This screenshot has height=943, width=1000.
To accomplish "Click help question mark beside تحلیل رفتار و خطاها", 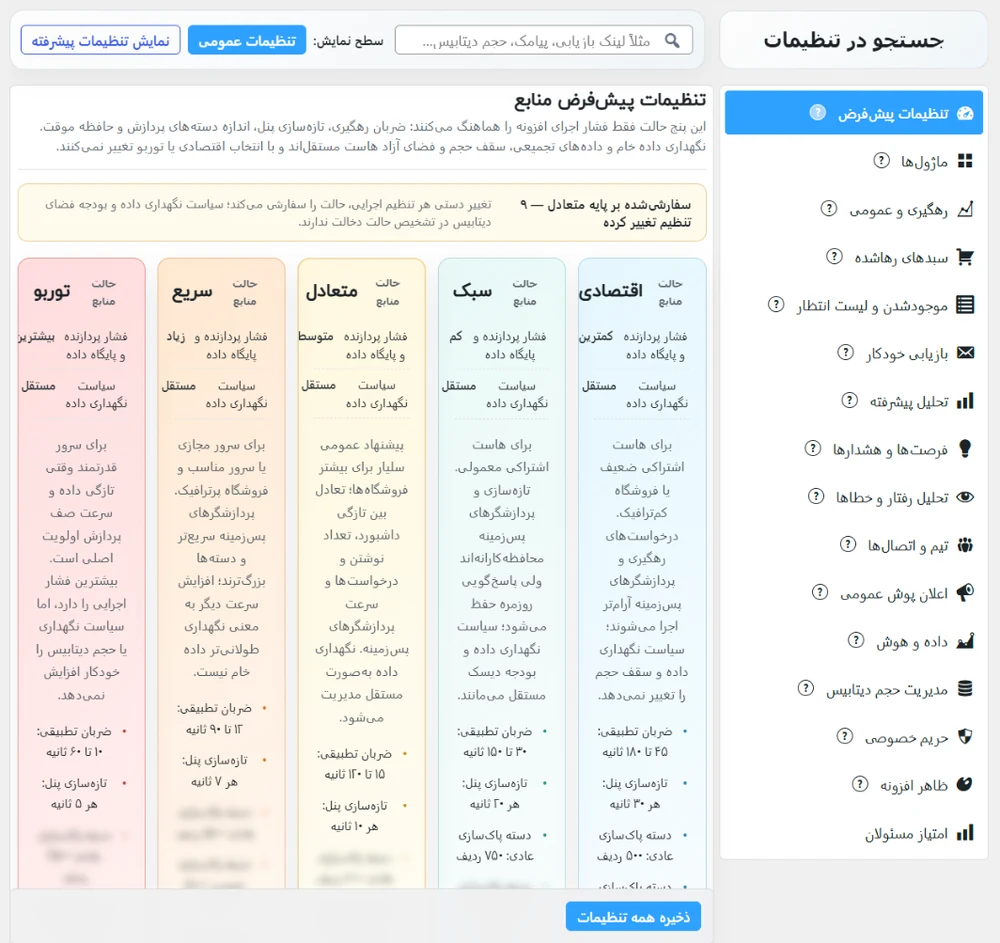I will 816,496.
